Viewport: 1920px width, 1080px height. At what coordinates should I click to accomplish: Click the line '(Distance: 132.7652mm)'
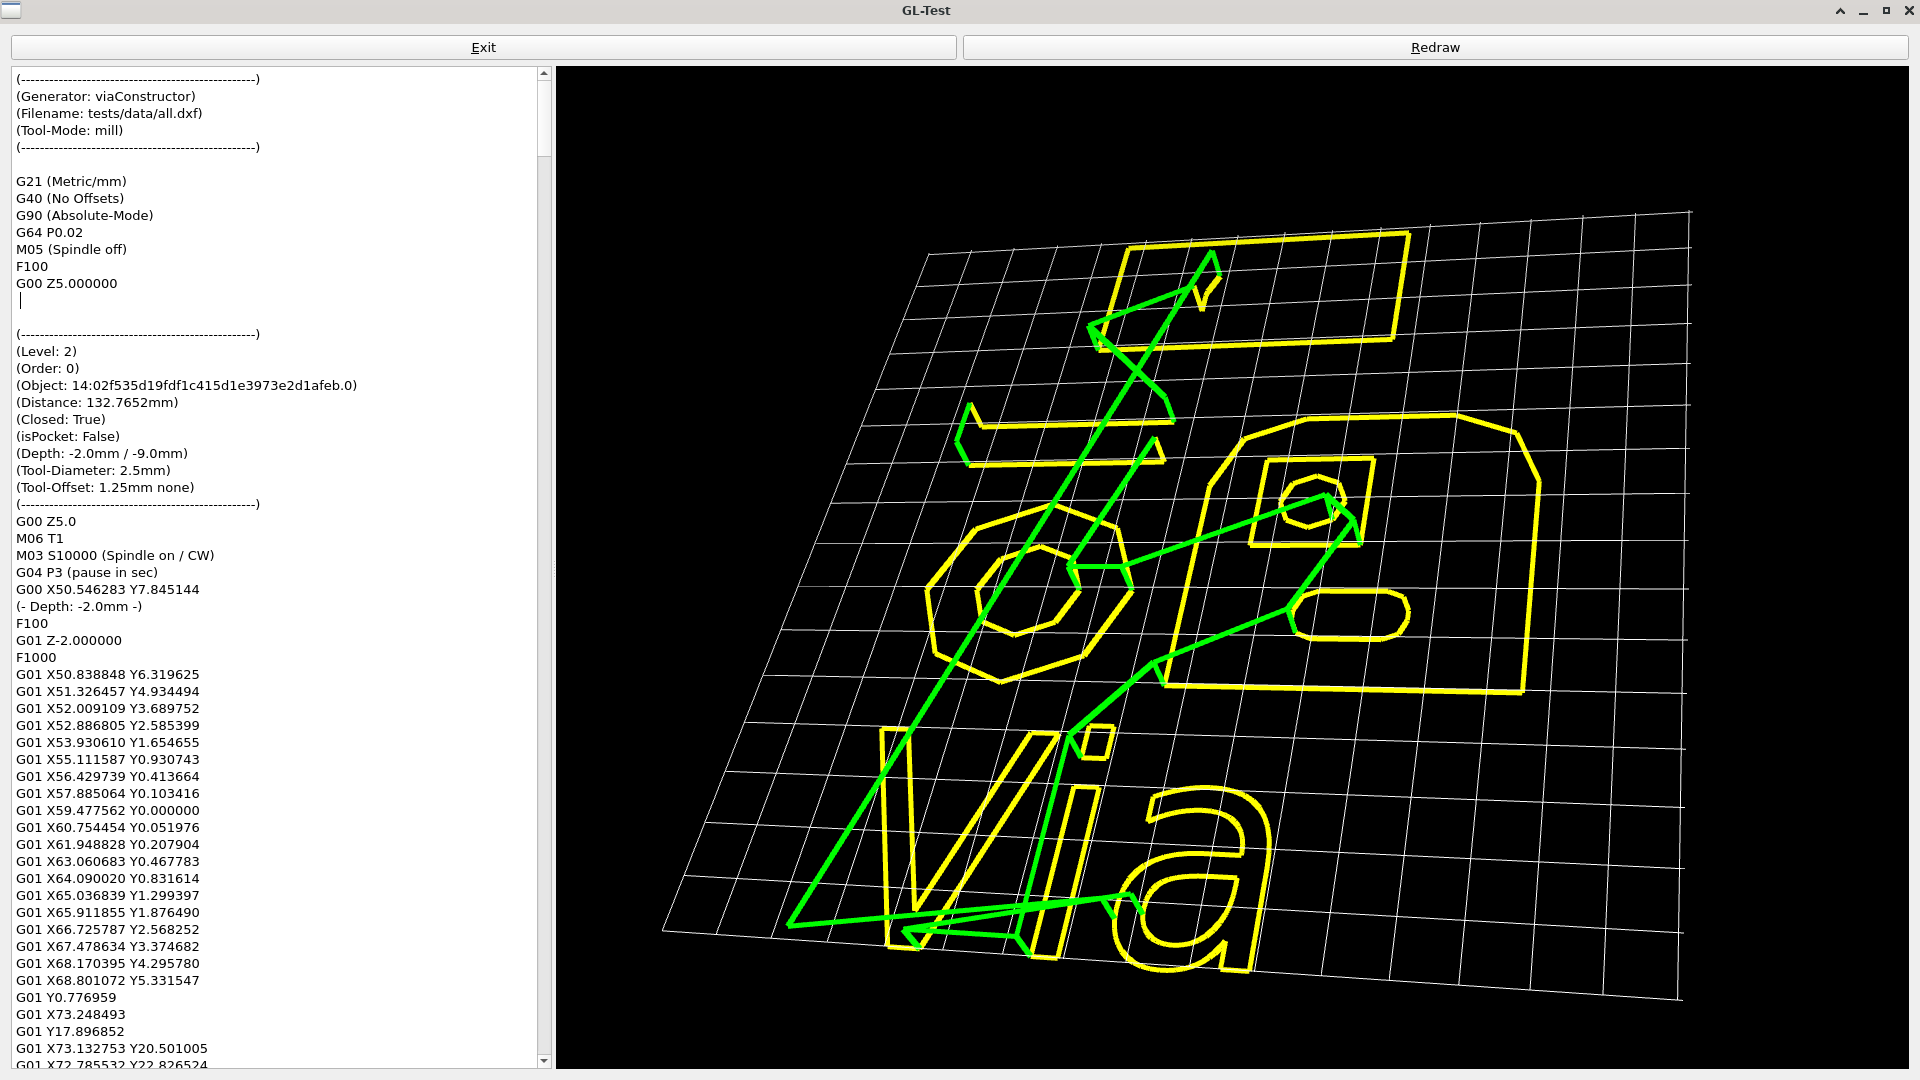pos(97,403)
